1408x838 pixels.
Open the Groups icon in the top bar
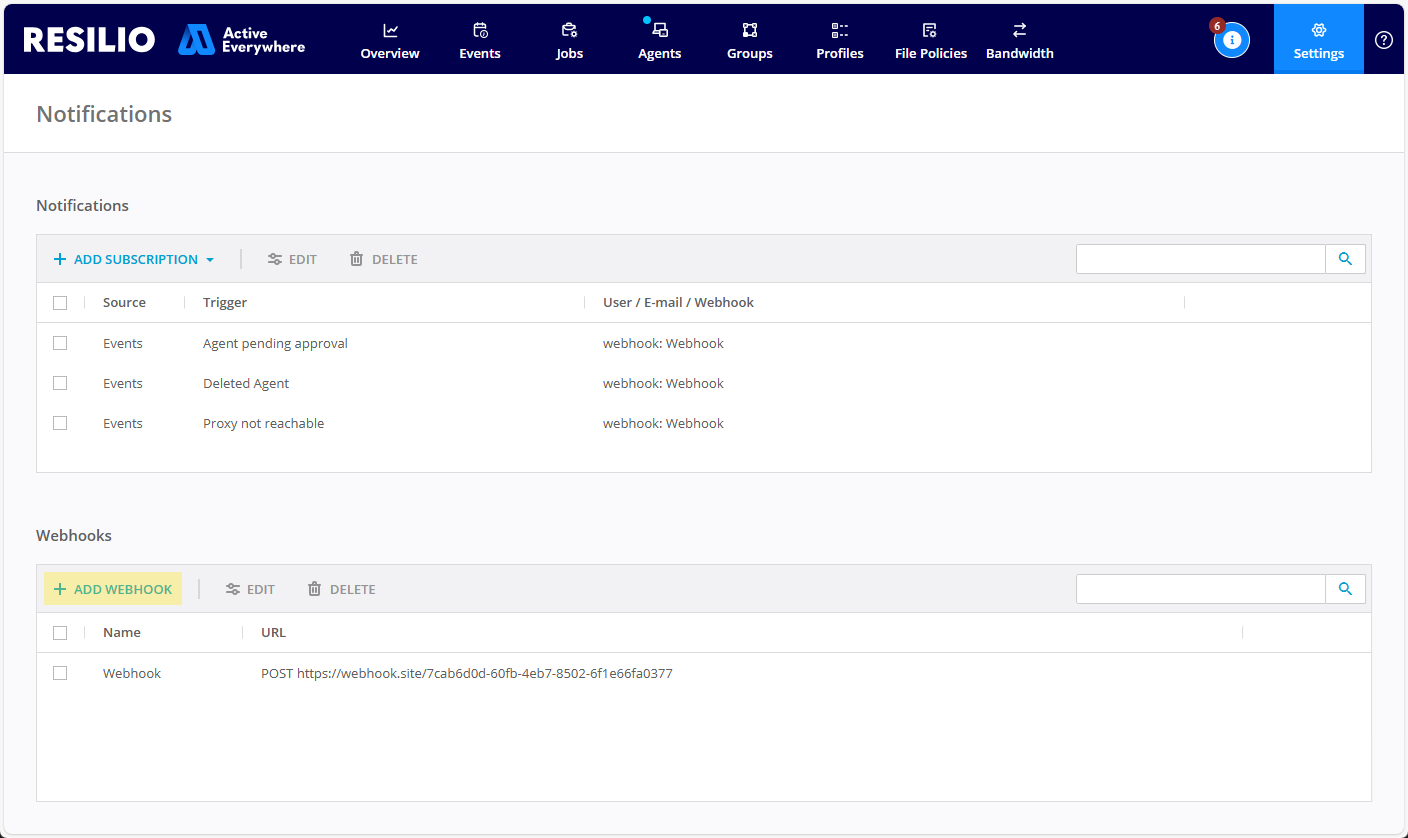pyautogui.click(x=749, y=31)
